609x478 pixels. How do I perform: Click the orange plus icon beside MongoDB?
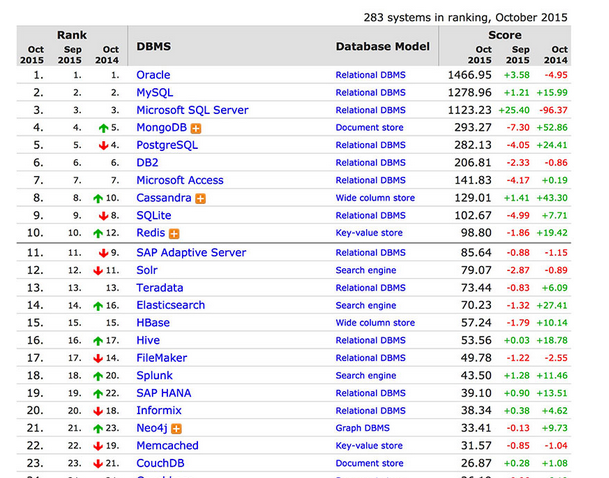(196, 129)
